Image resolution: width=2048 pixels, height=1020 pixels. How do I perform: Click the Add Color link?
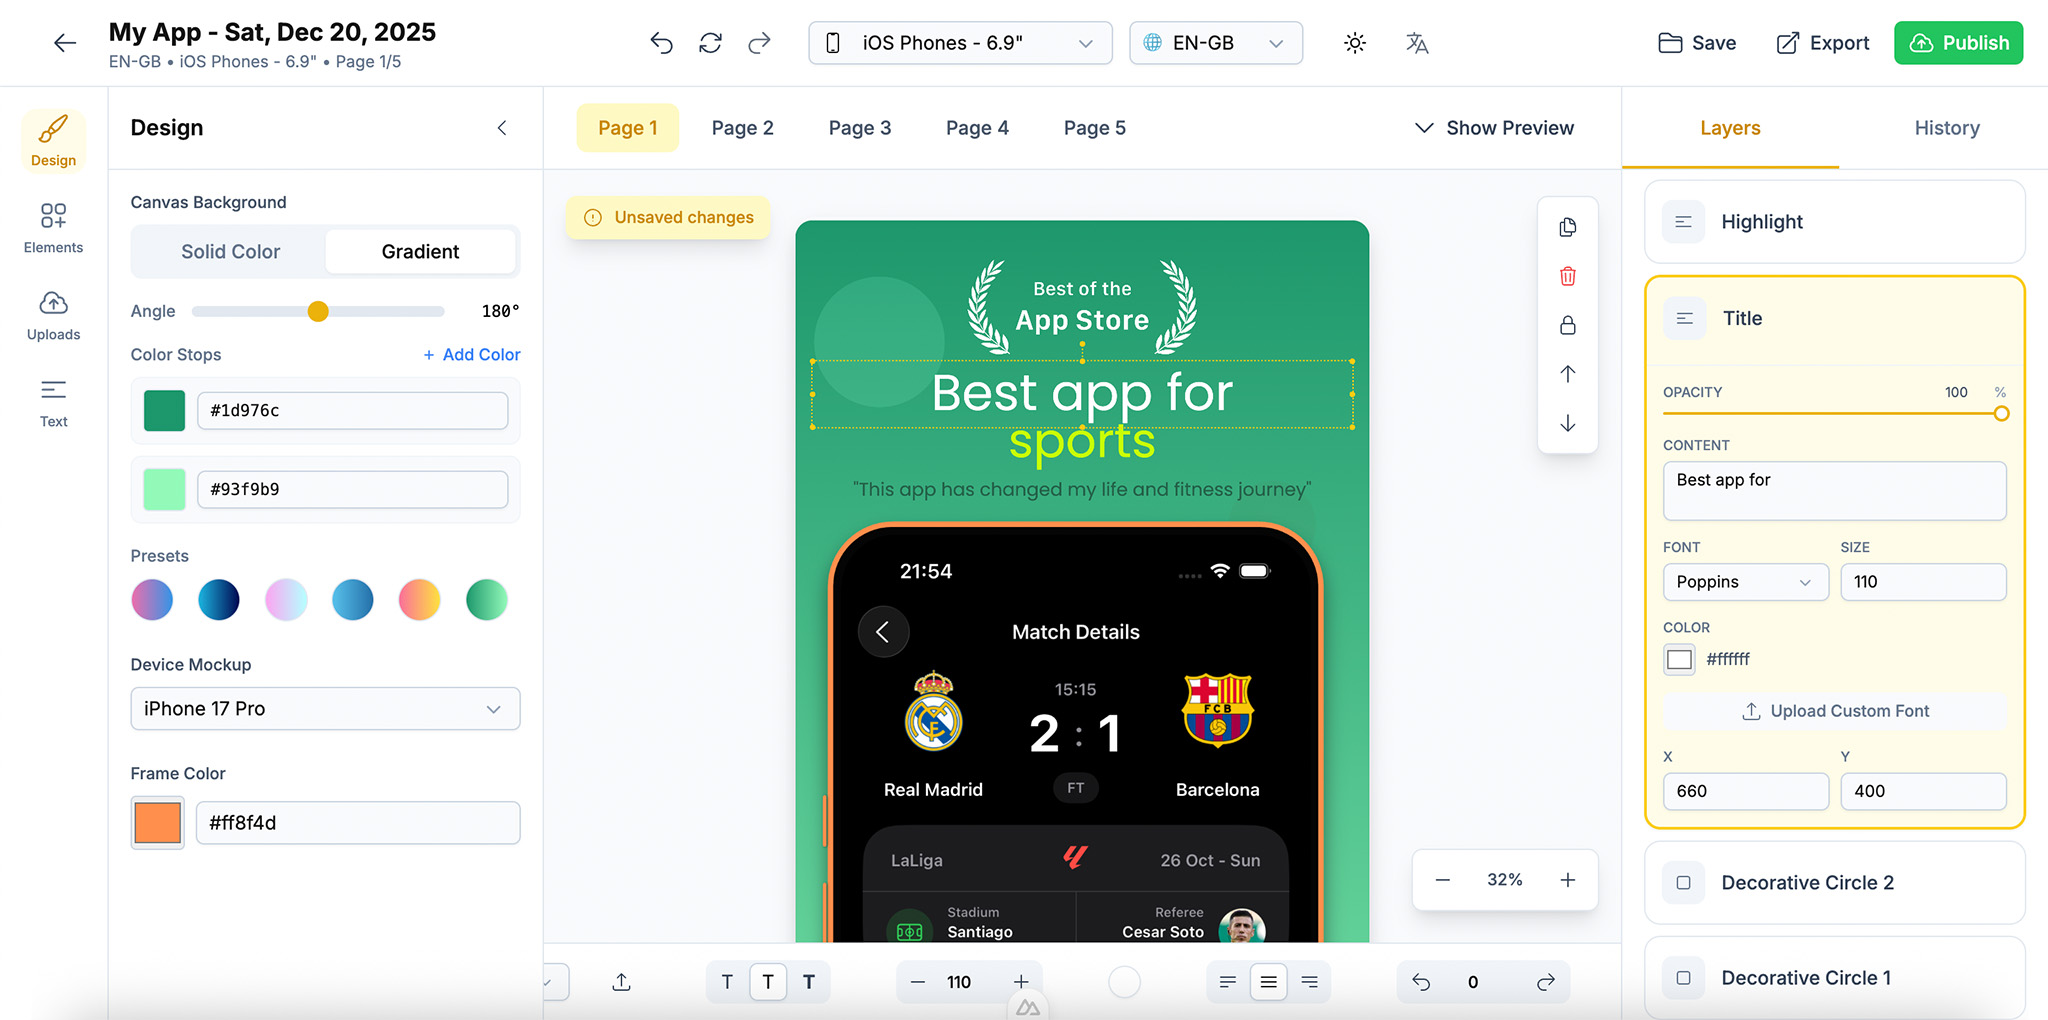pyautogui.click(x=471, y=355)
